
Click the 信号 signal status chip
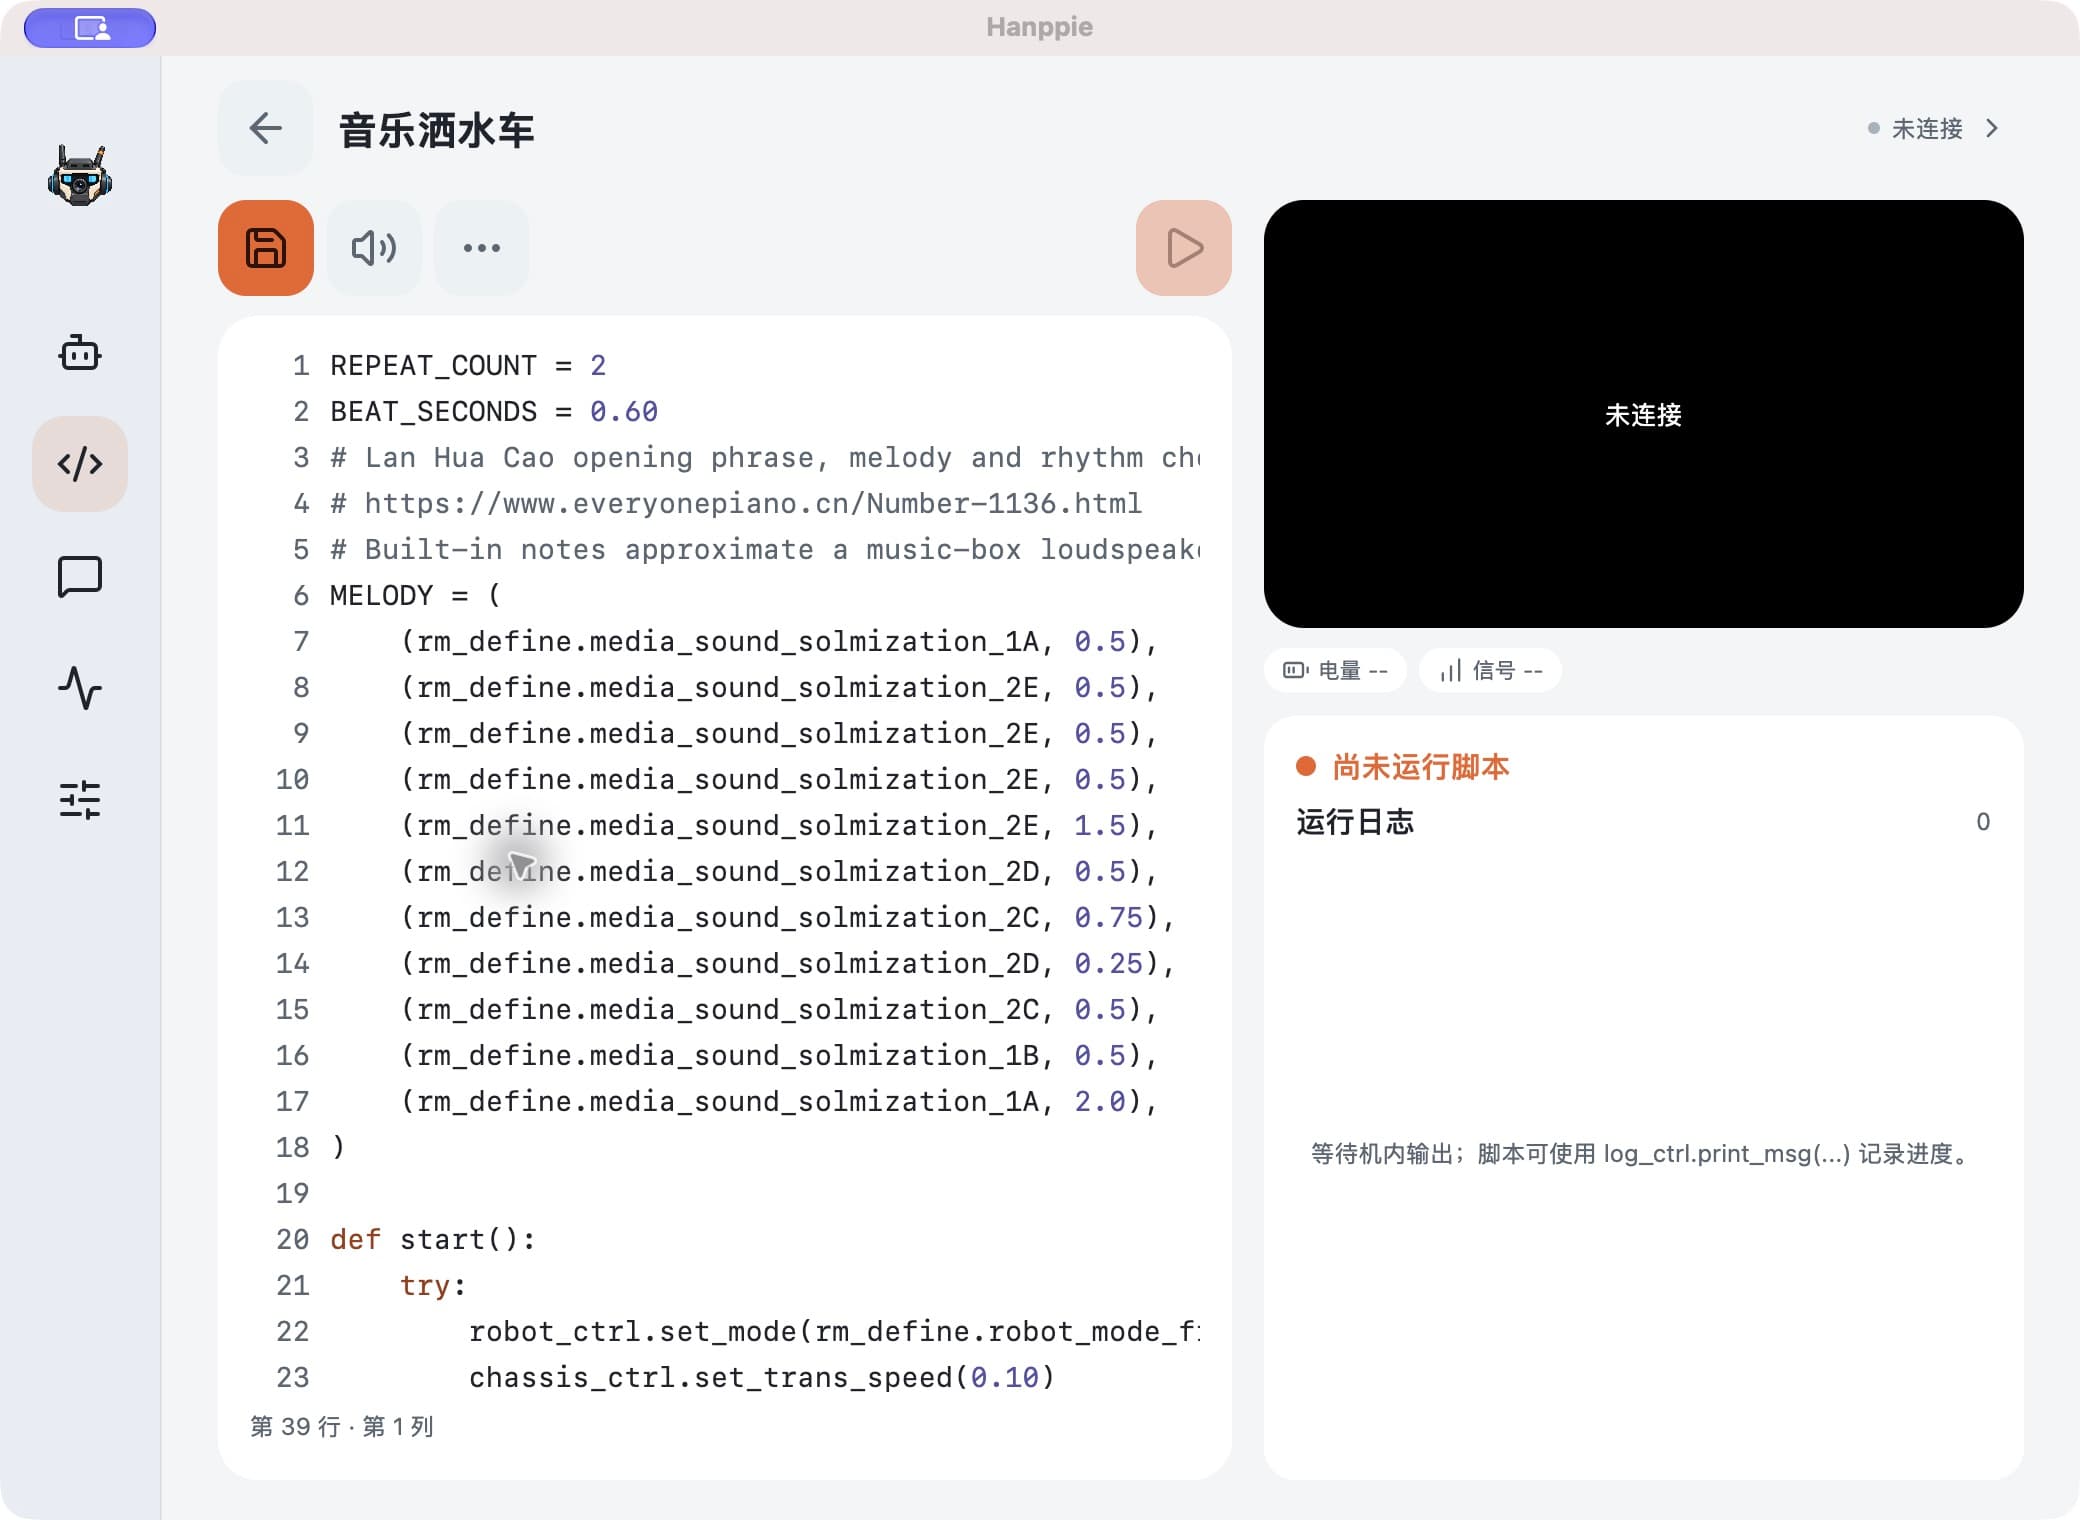[x=1490, y=670]
